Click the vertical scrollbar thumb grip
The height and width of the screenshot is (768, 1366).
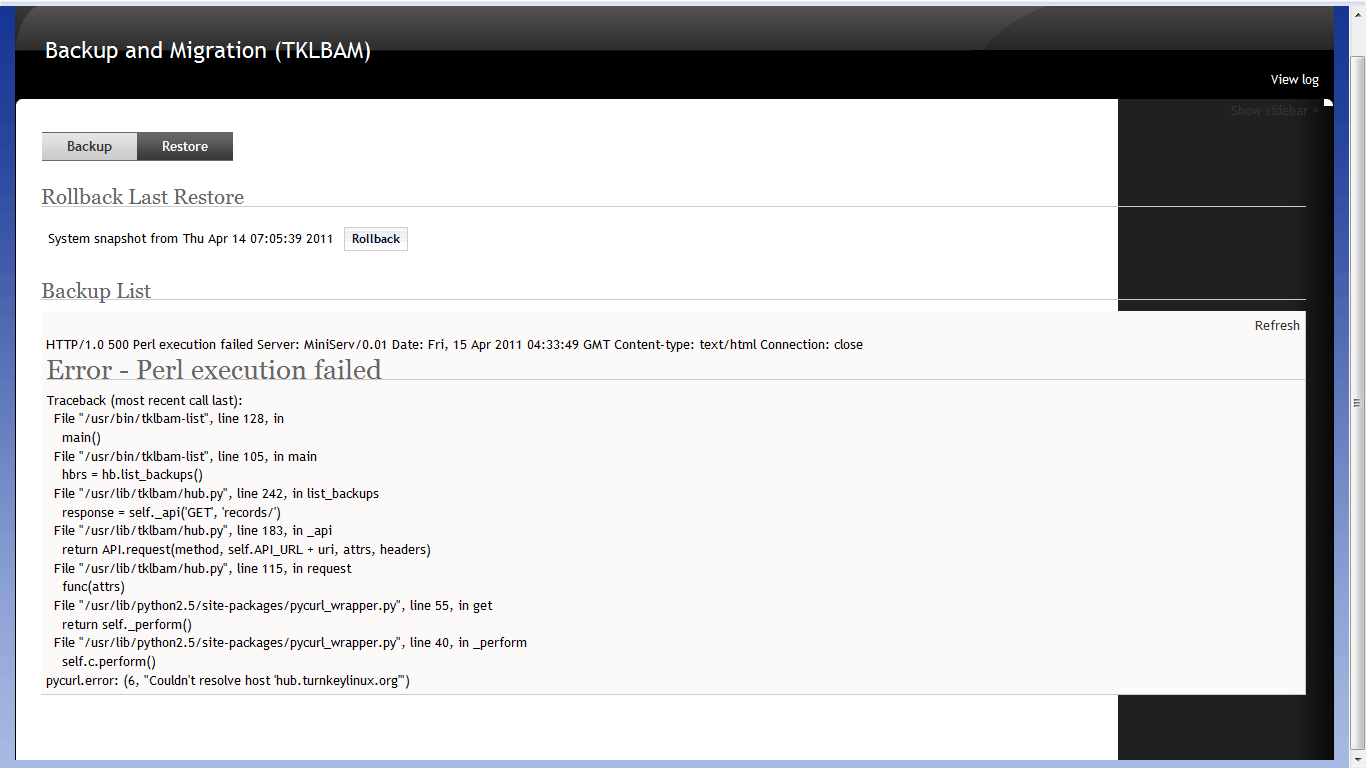click(x=1357, y=402)
